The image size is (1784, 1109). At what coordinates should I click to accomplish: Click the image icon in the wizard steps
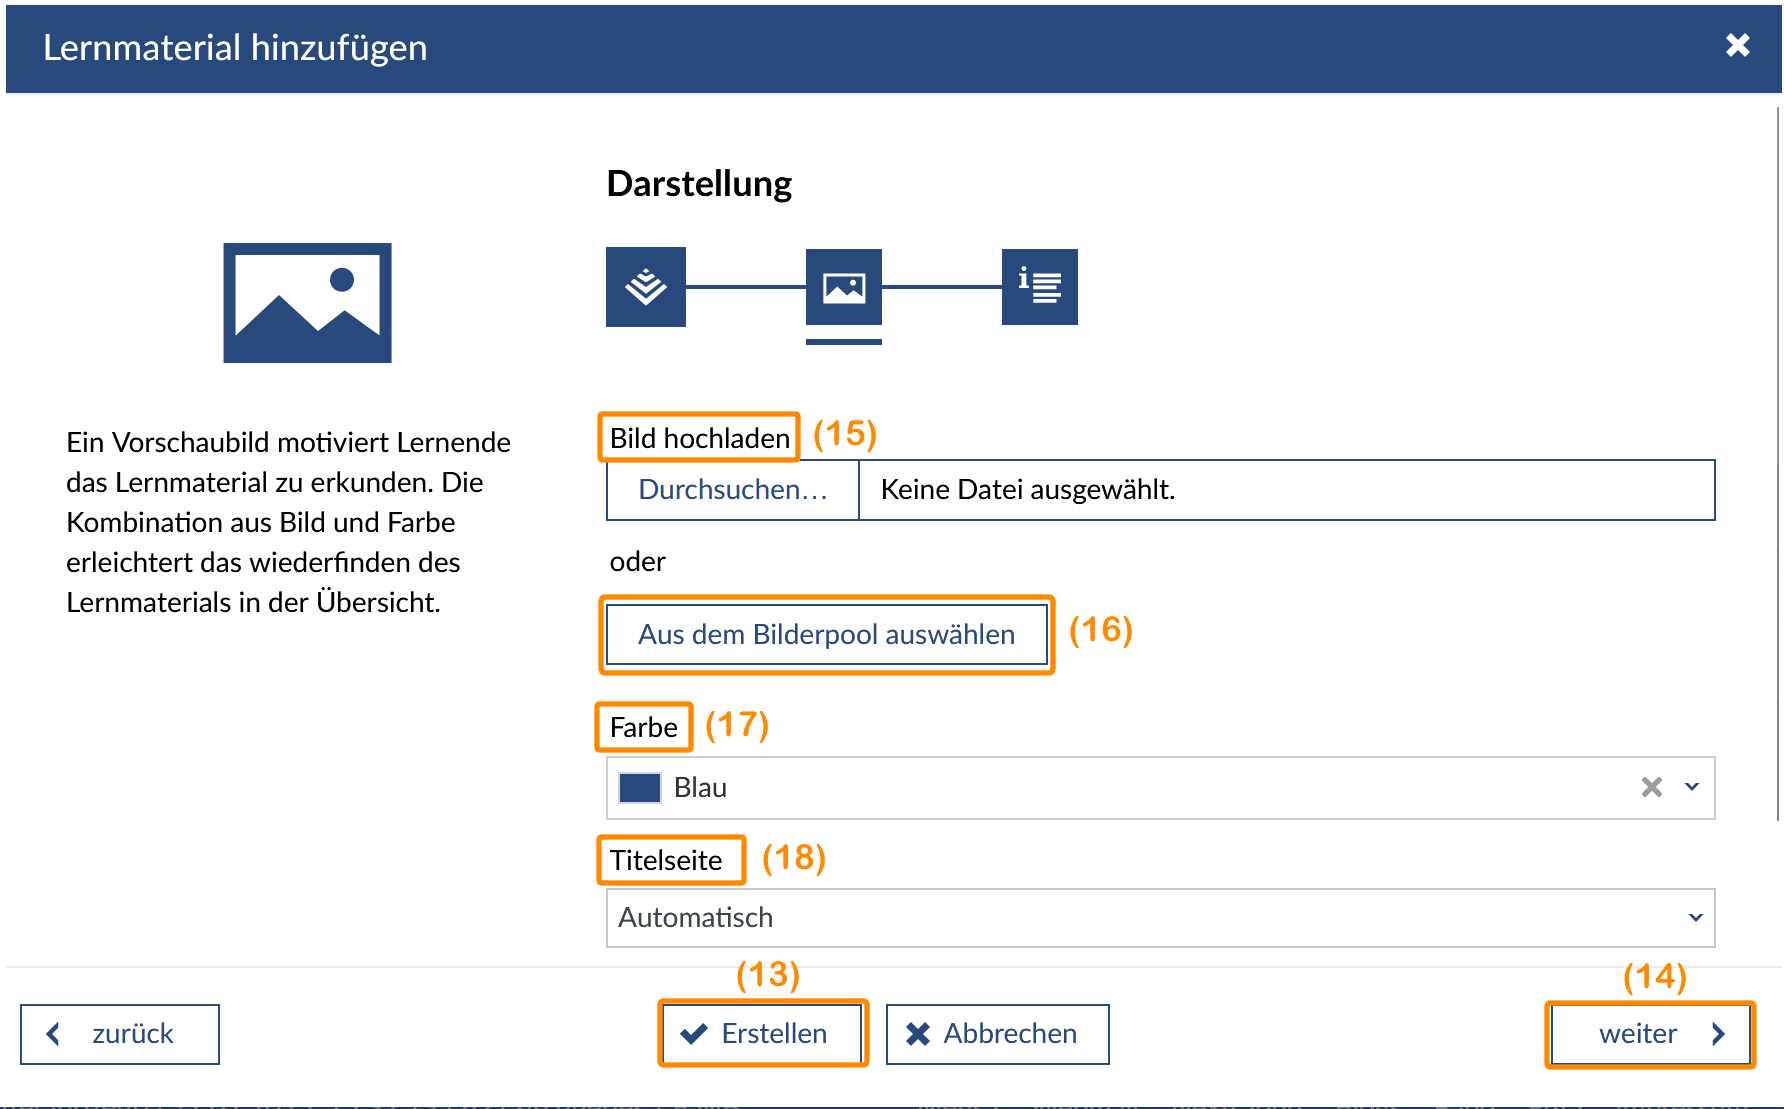pos(843,287)
